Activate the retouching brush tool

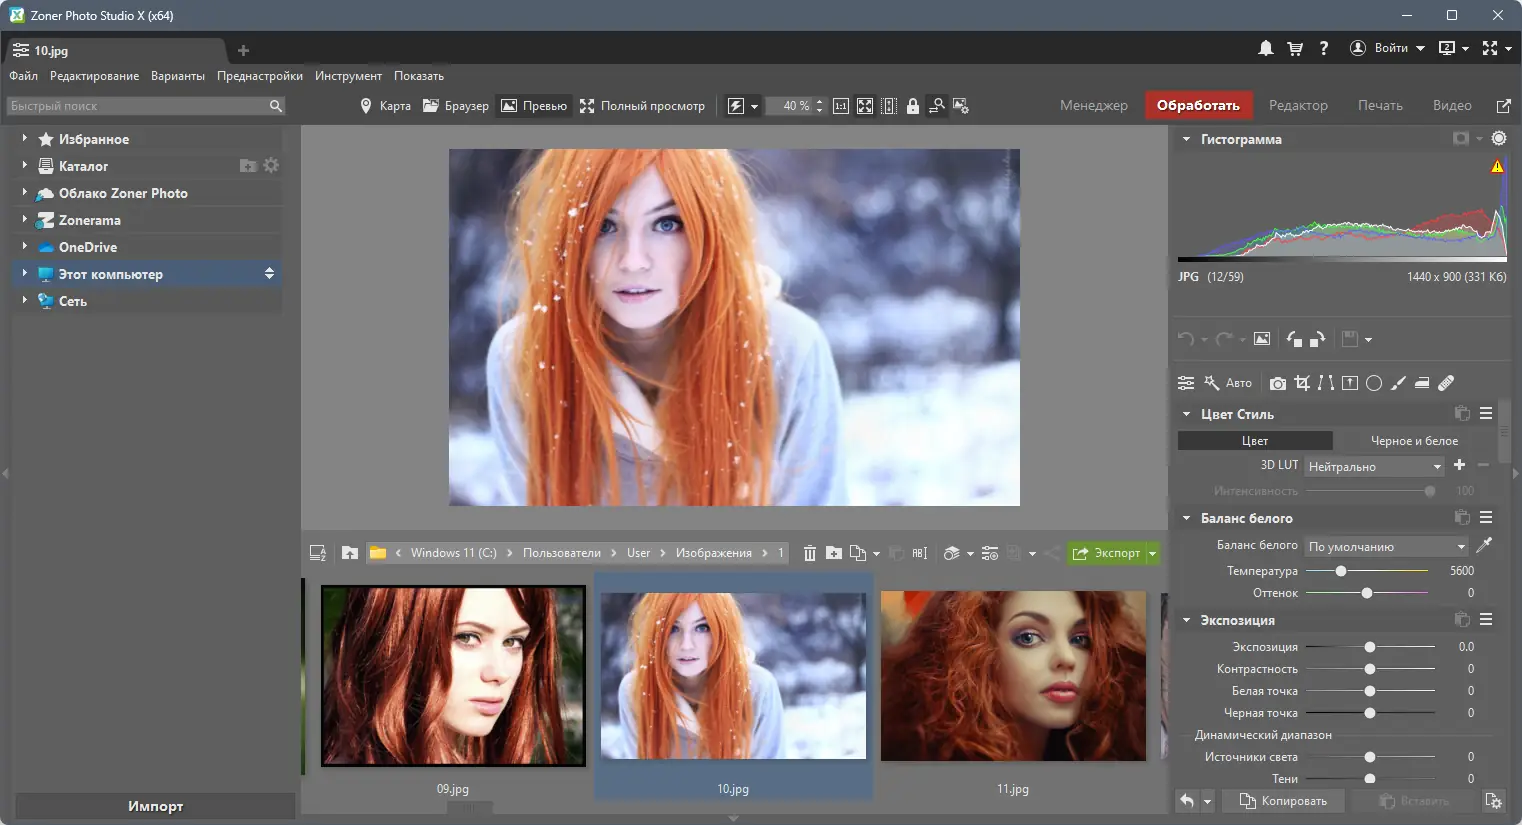[1398, 383]
